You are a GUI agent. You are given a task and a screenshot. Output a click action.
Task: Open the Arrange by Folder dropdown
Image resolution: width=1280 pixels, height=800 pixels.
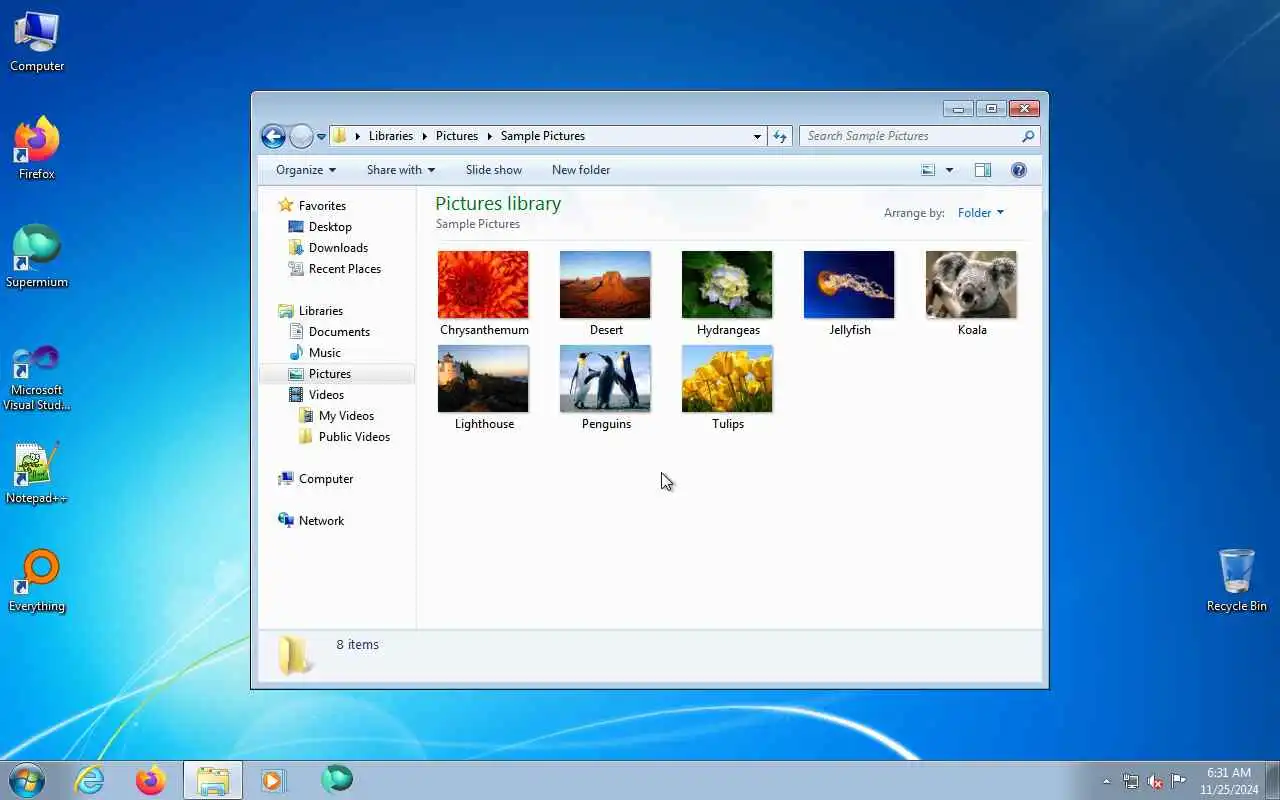tap(980, 213)
